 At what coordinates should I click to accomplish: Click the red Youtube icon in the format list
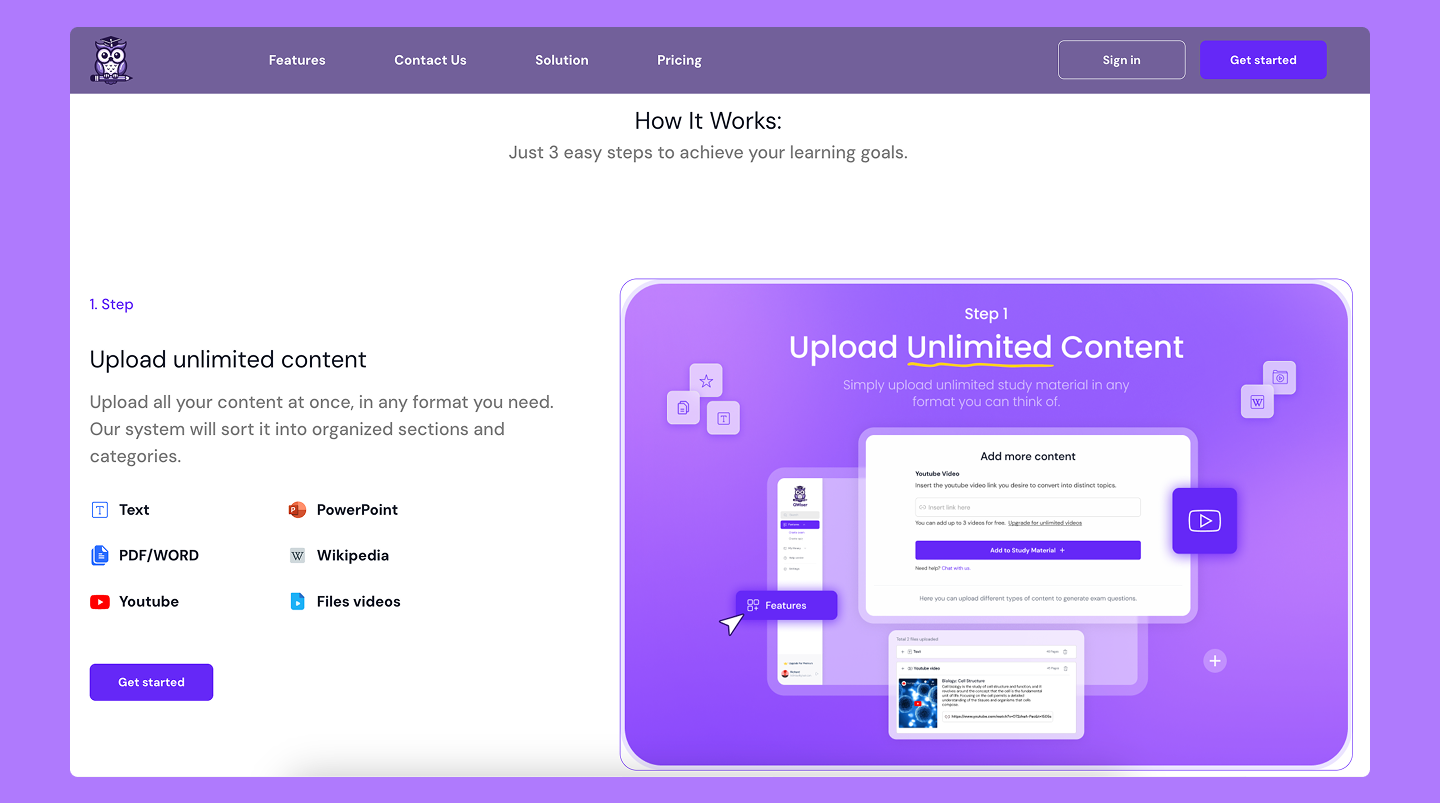coord(100,602)
